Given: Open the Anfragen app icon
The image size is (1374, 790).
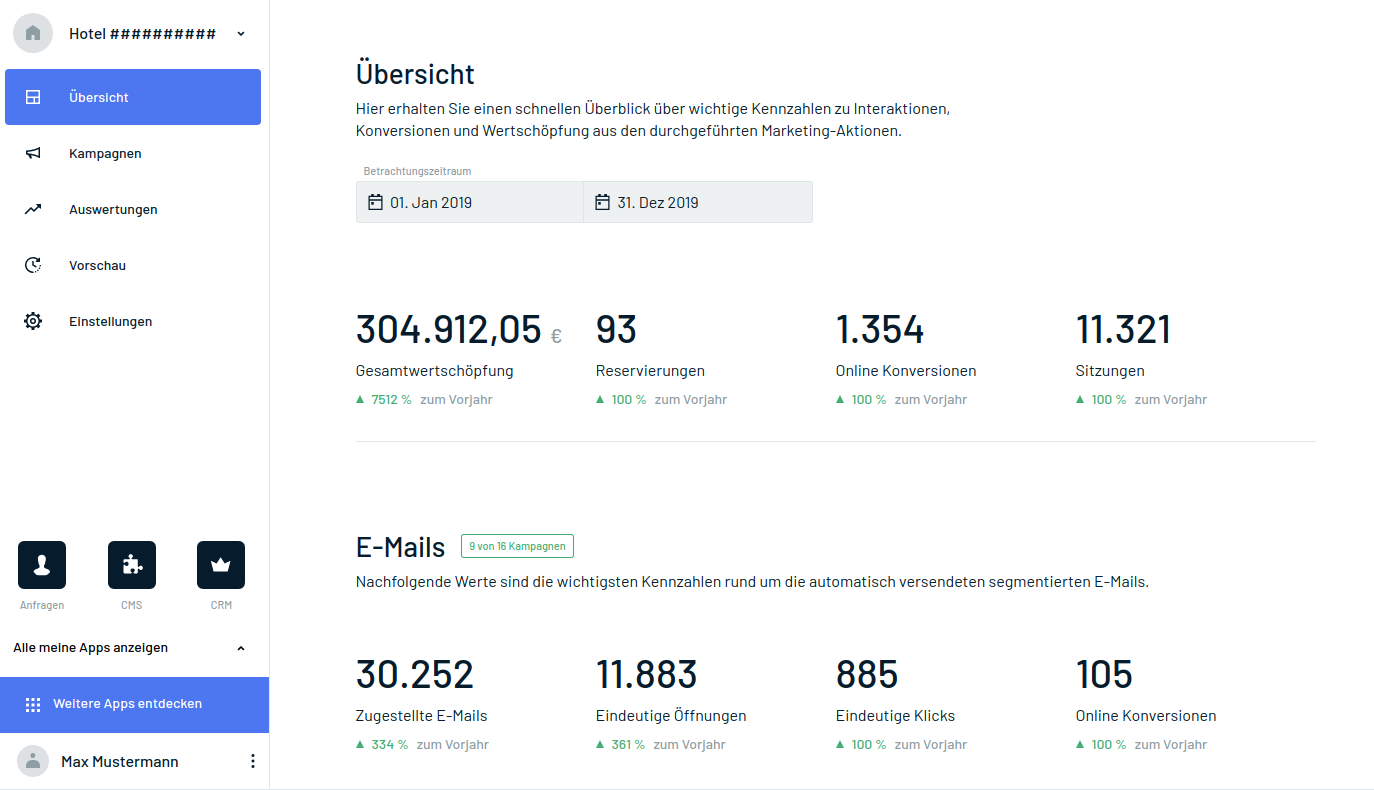Looking at the screenshot, I should click(x=42, y=565).
